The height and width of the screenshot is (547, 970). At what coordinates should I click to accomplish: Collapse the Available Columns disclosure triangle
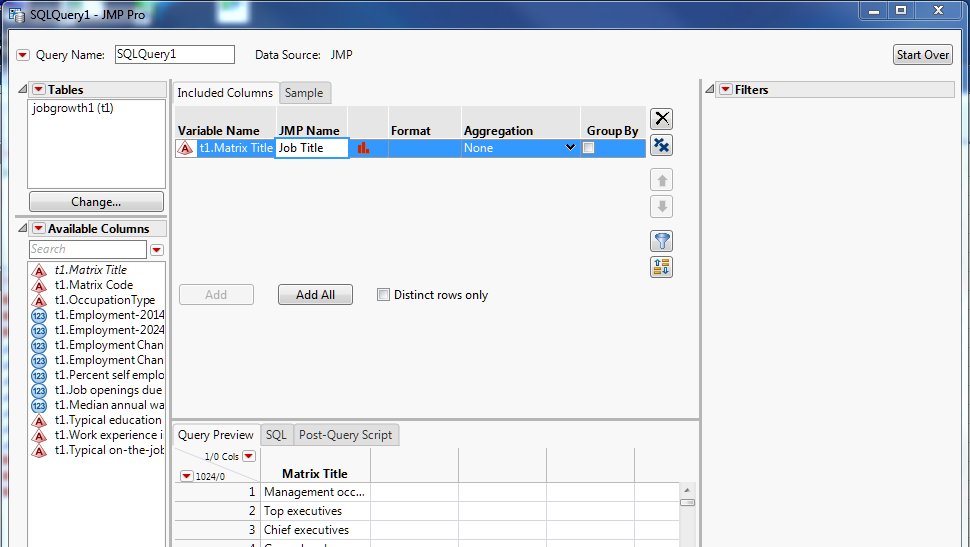coord(22,228)
